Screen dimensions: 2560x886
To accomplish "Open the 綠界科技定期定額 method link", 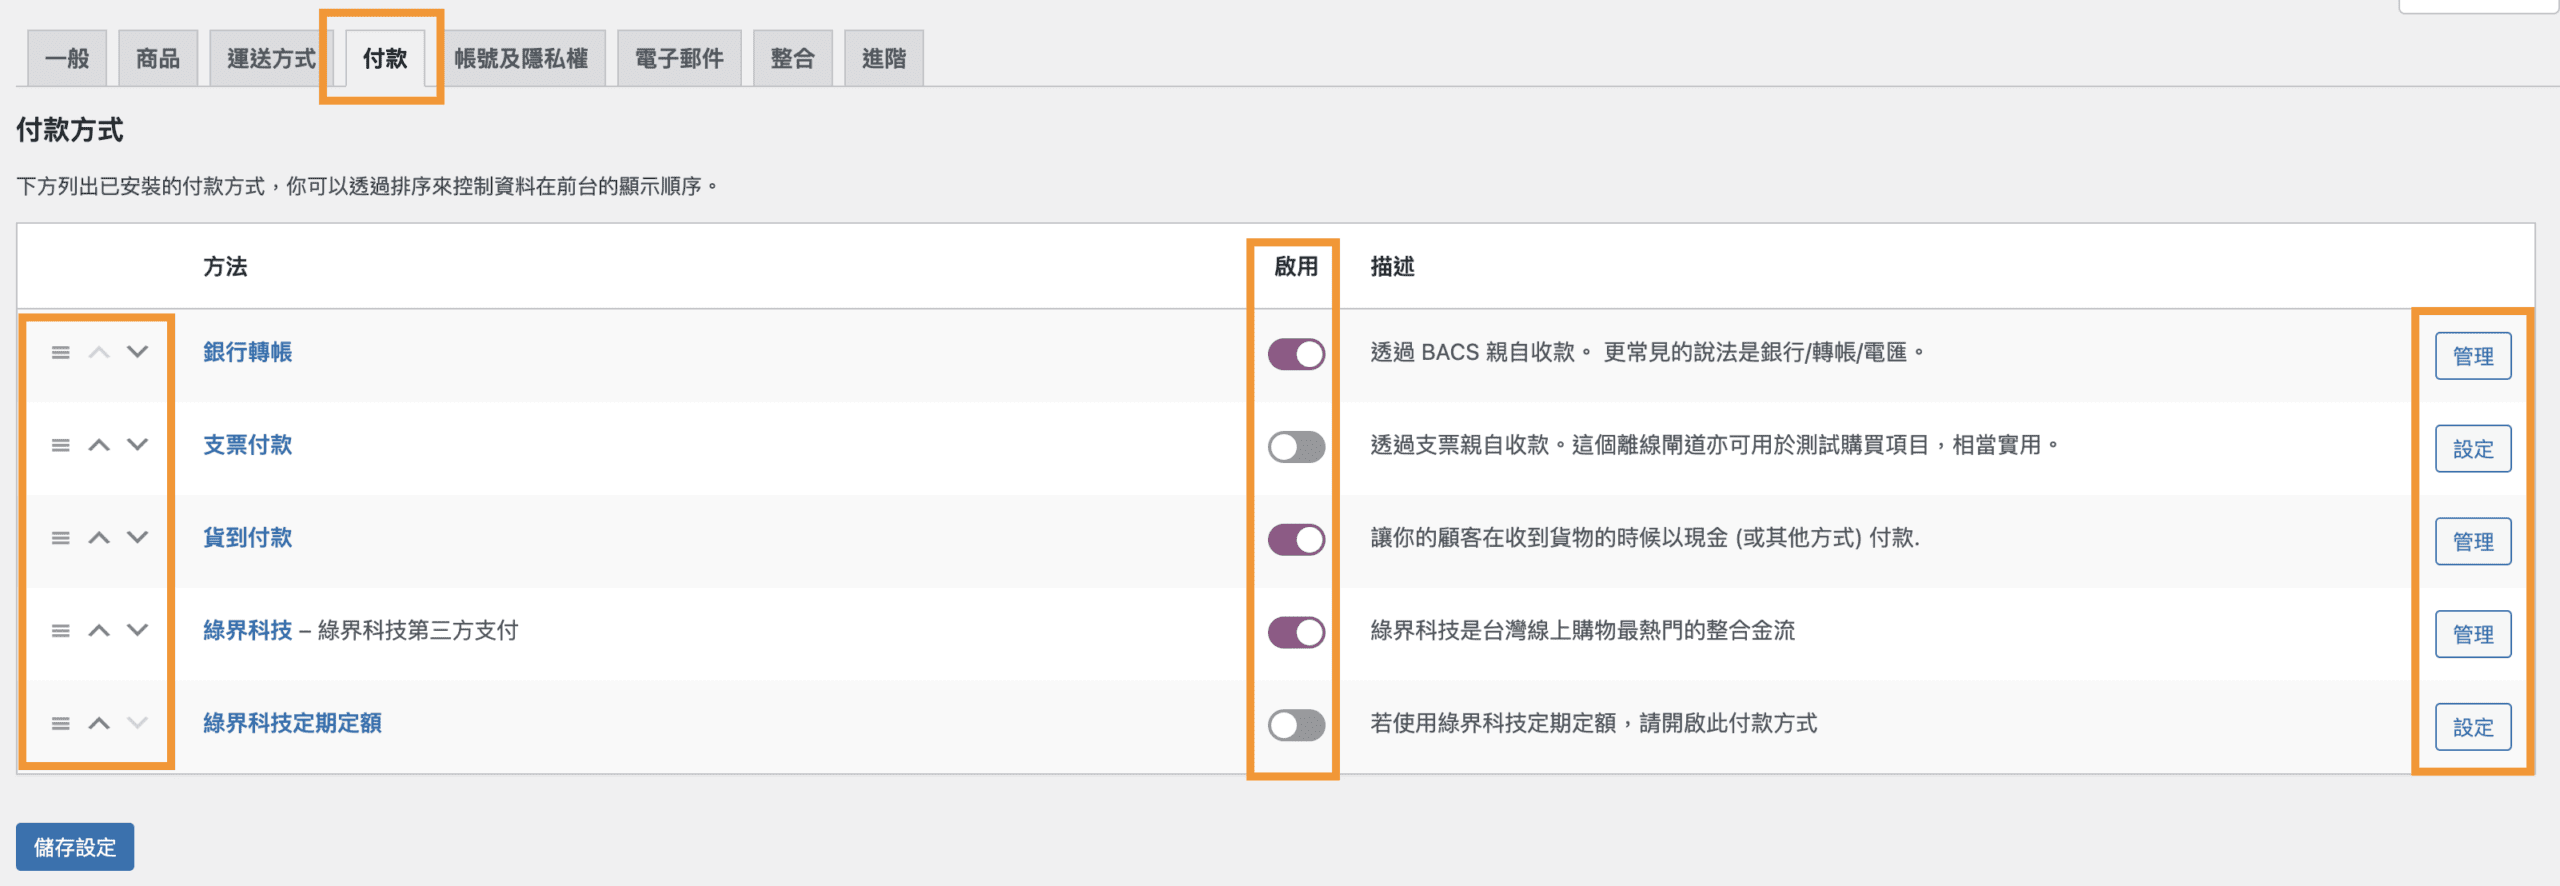I will click(292, 723).
